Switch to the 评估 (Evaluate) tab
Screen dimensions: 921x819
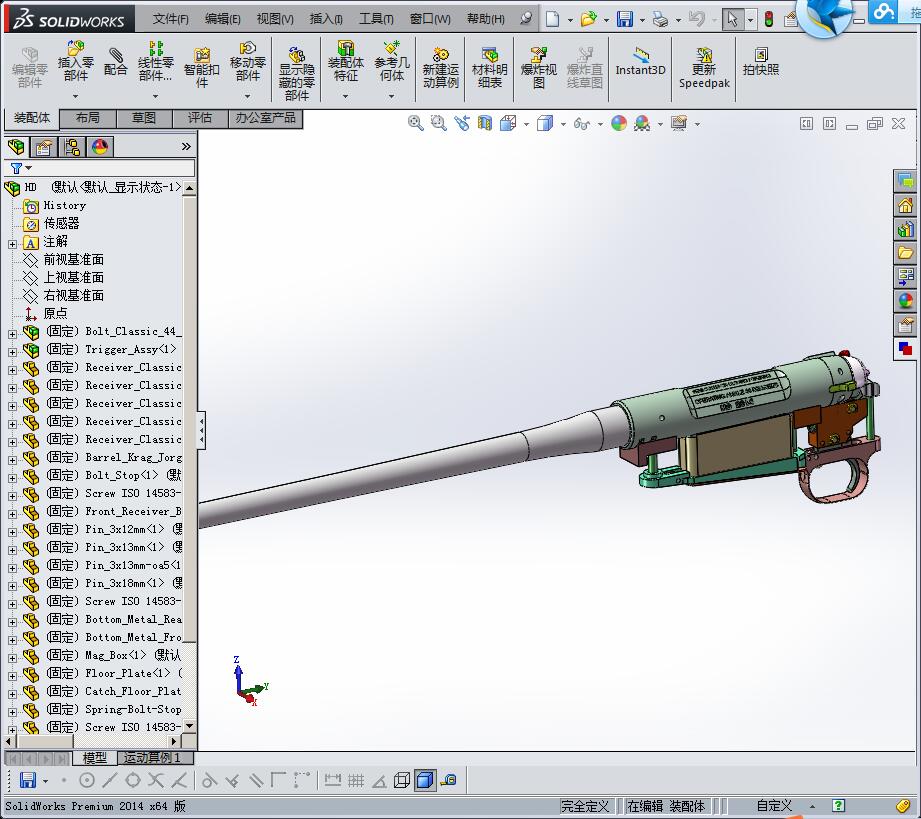pyautogui.click(x=200, y=118)
